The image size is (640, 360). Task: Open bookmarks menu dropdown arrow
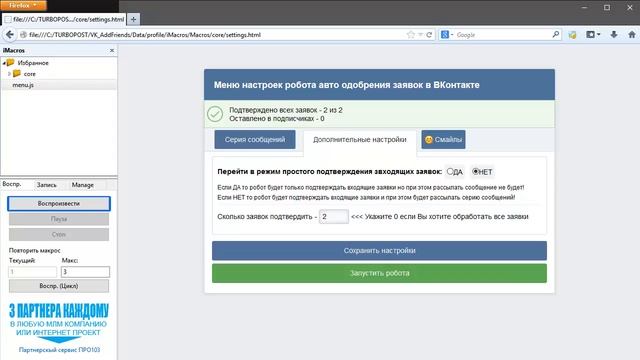tap(599, 35)
